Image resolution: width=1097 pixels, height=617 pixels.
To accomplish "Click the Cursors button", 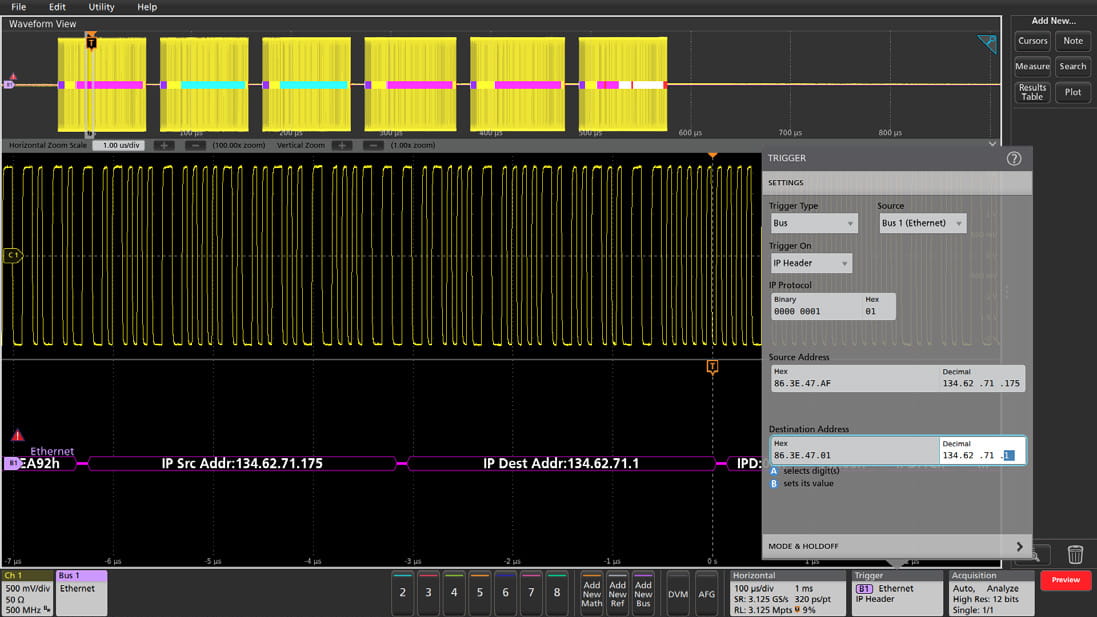I will 1033,41.
